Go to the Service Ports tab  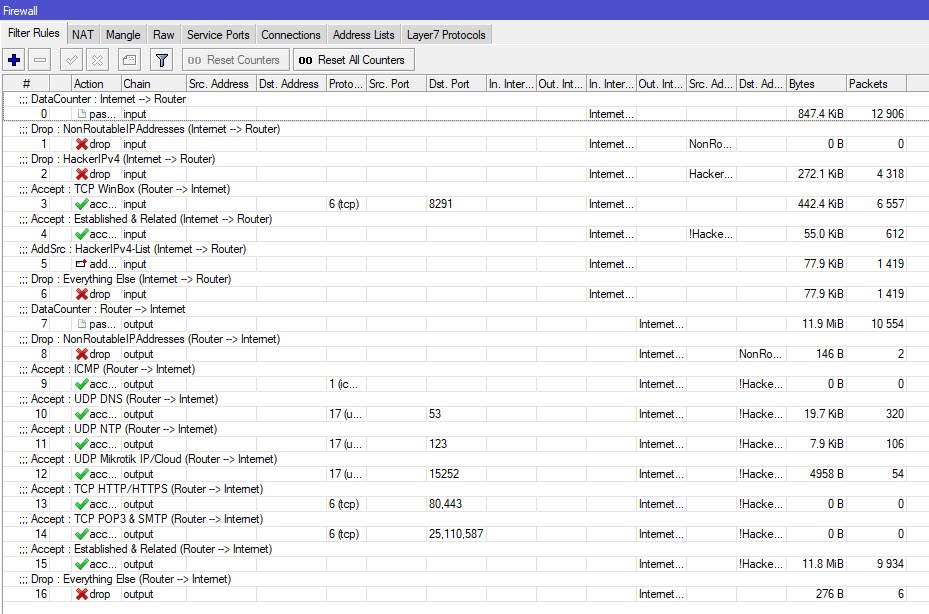coord(218,35)
